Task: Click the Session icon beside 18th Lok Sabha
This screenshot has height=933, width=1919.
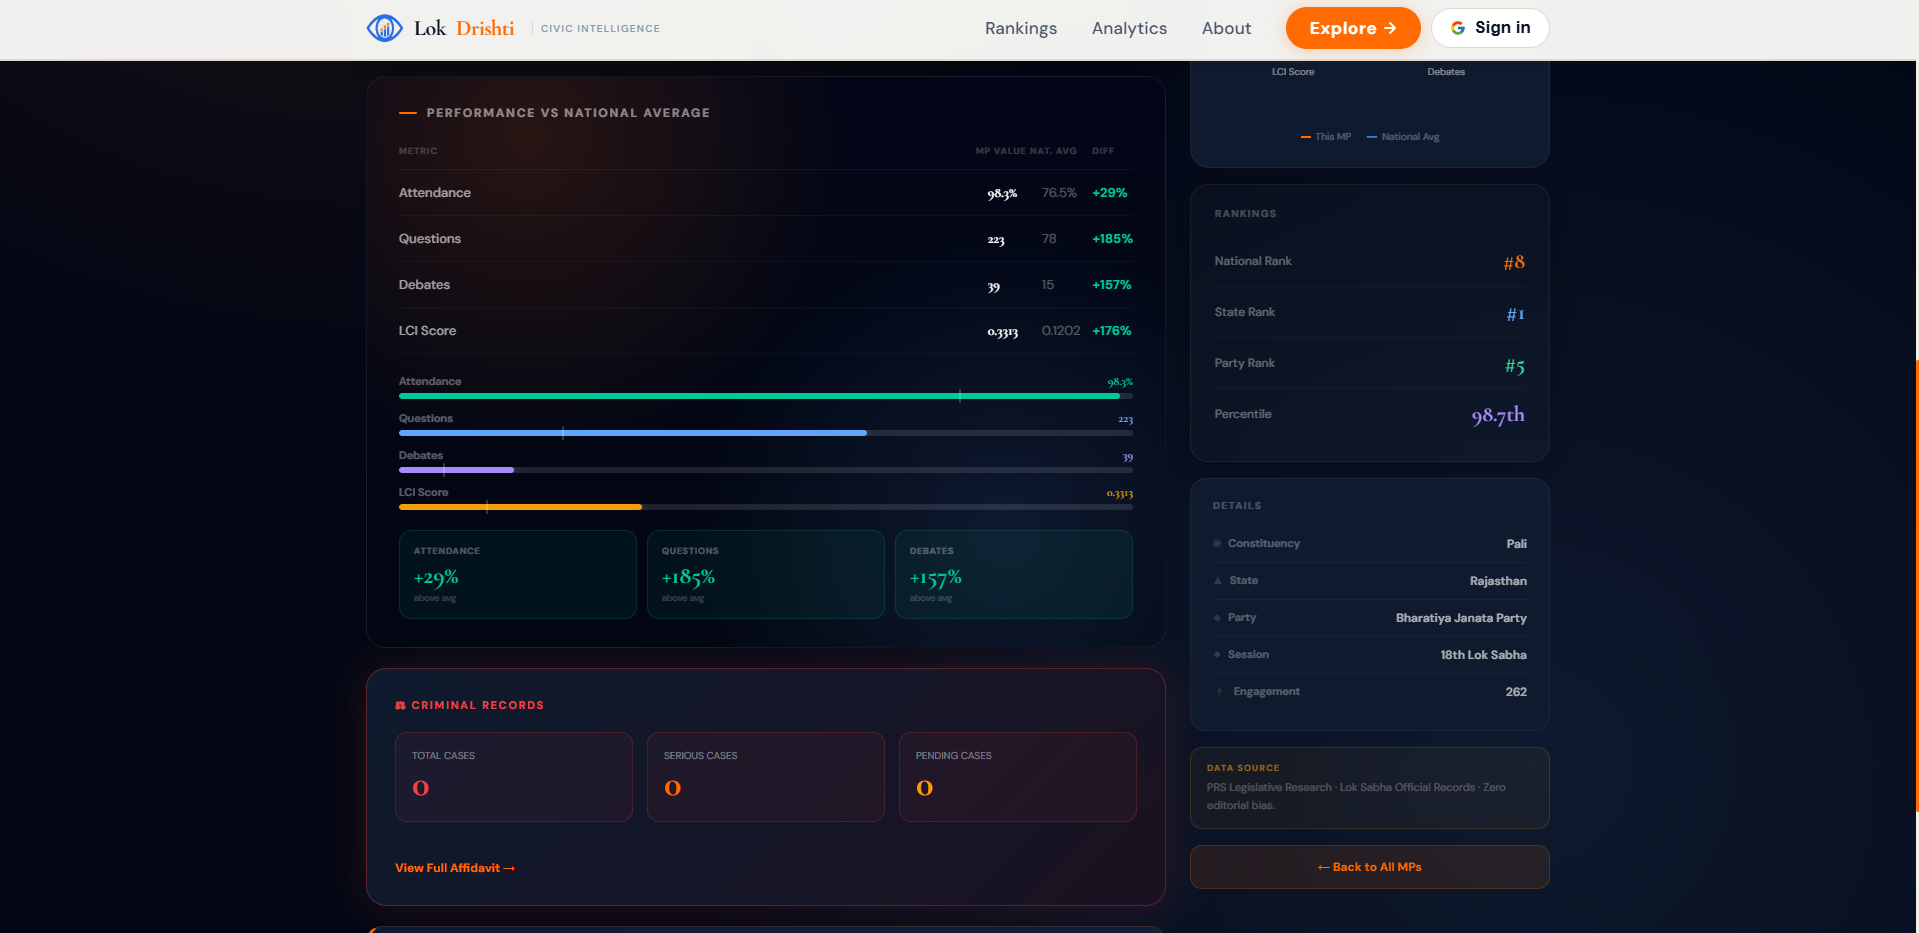Action: pyautogui.click(x=1216, y=654)
